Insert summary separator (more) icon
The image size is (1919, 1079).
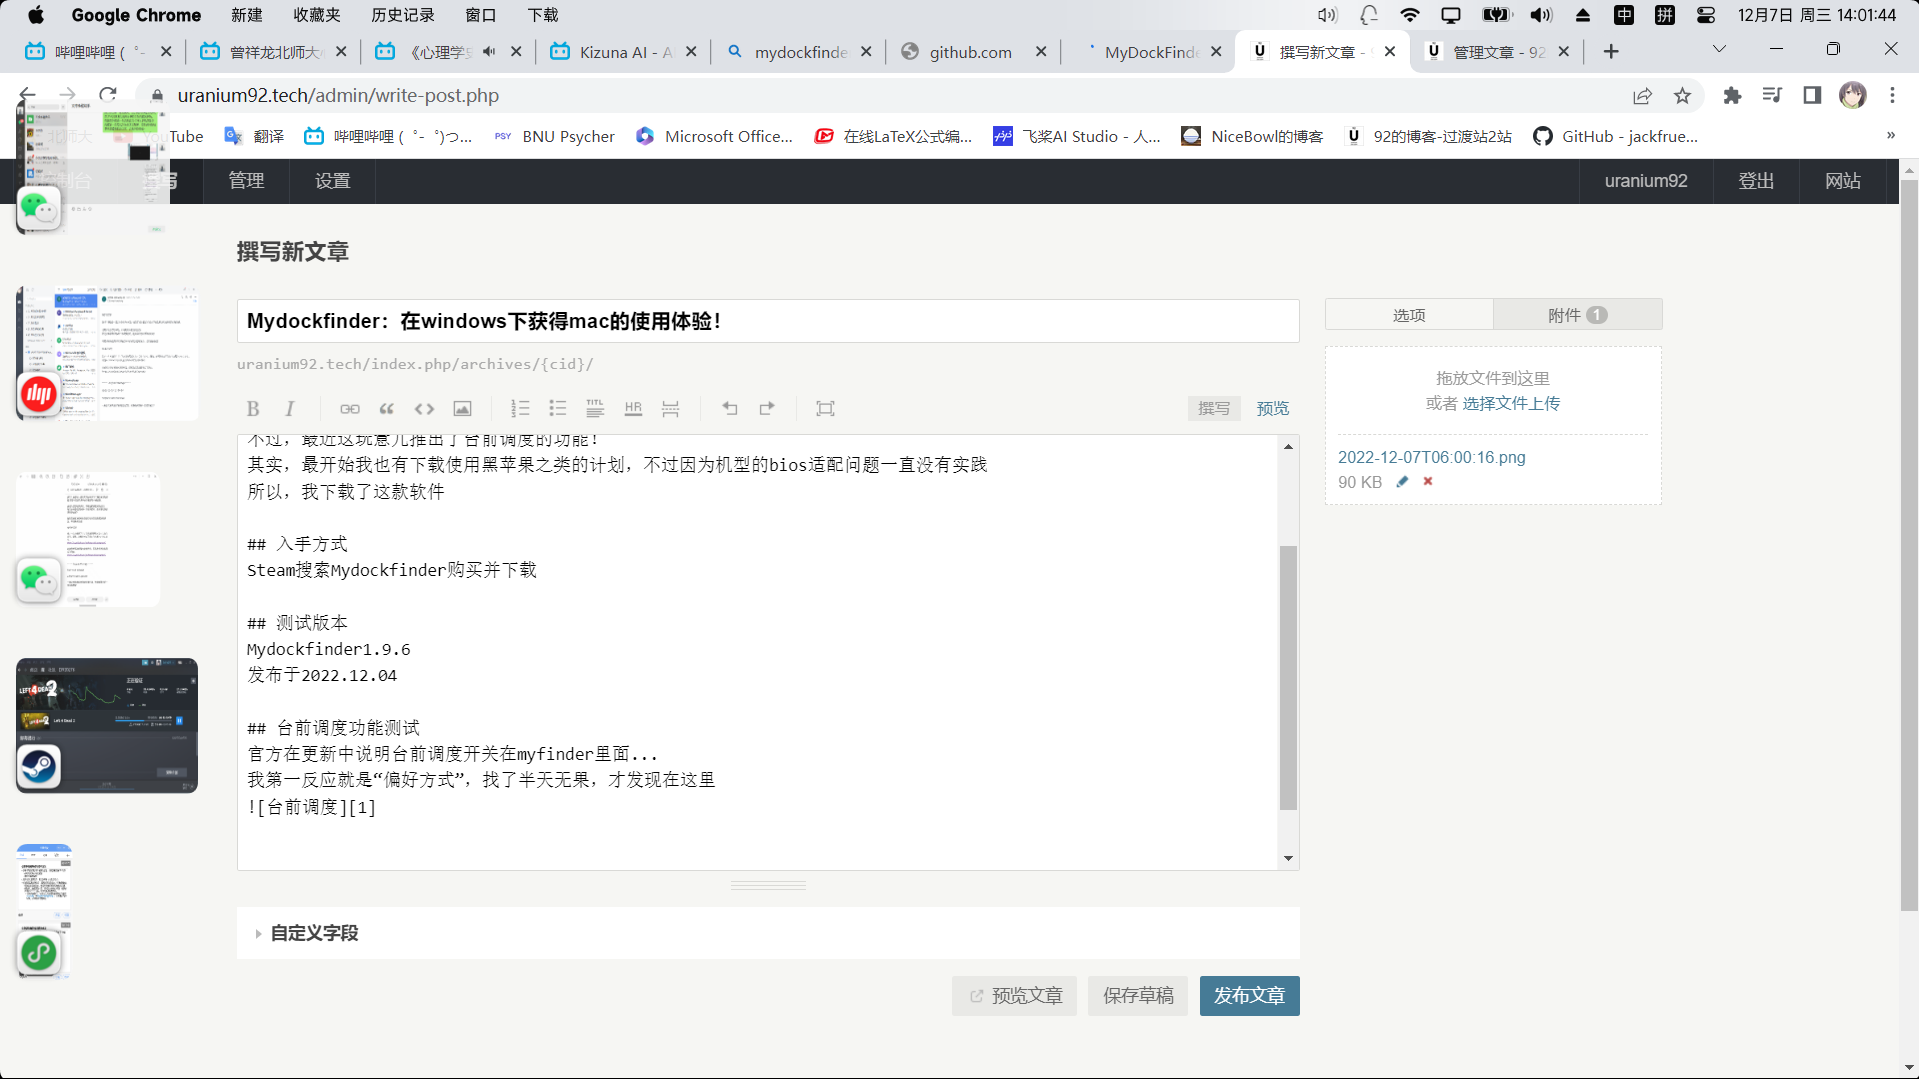(x=670, y=408)
